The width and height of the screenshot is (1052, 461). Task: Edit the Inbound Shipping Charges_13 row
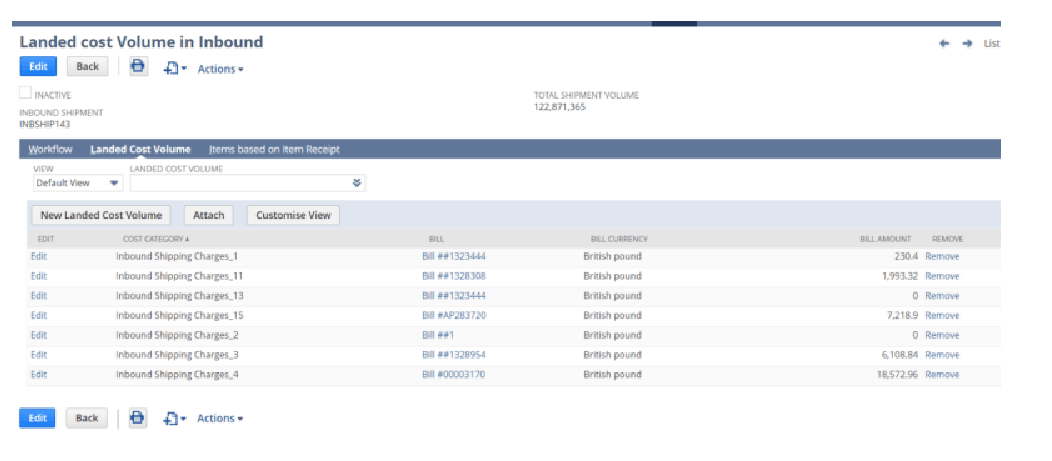pyautogui.click(x=39, y=295)
